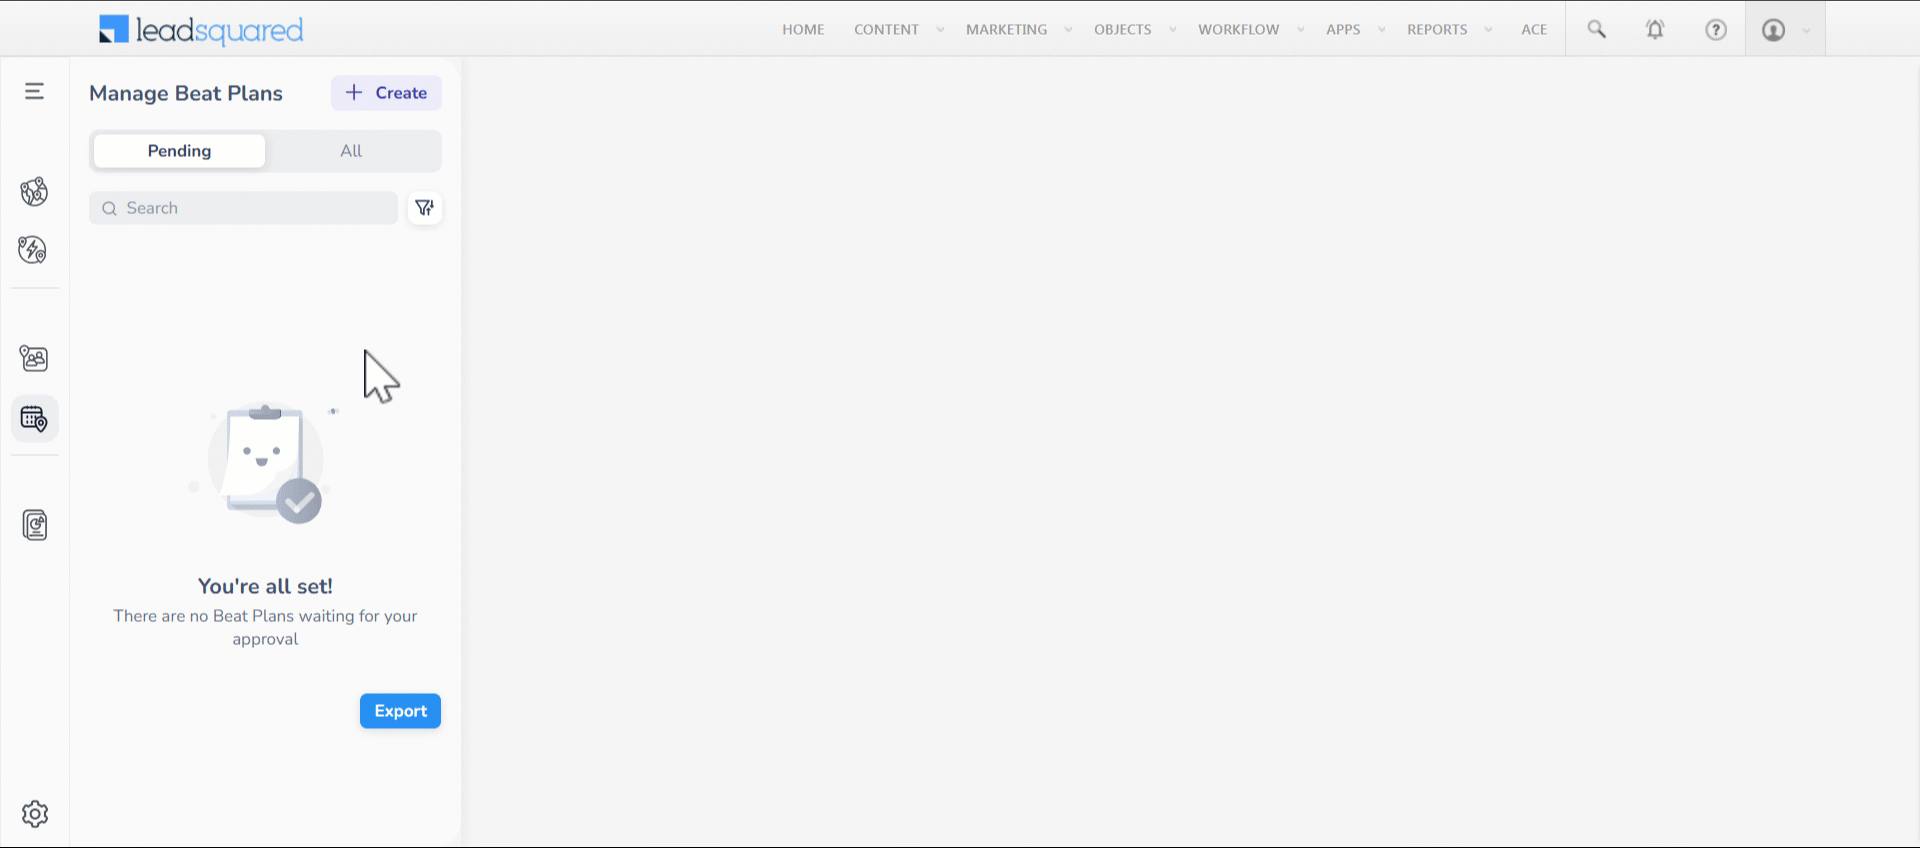The width and height of the screenshot is (1920, 848).
Task: Switch to the Pending tab
Action: pyautogui.click(x=180, y=151)
